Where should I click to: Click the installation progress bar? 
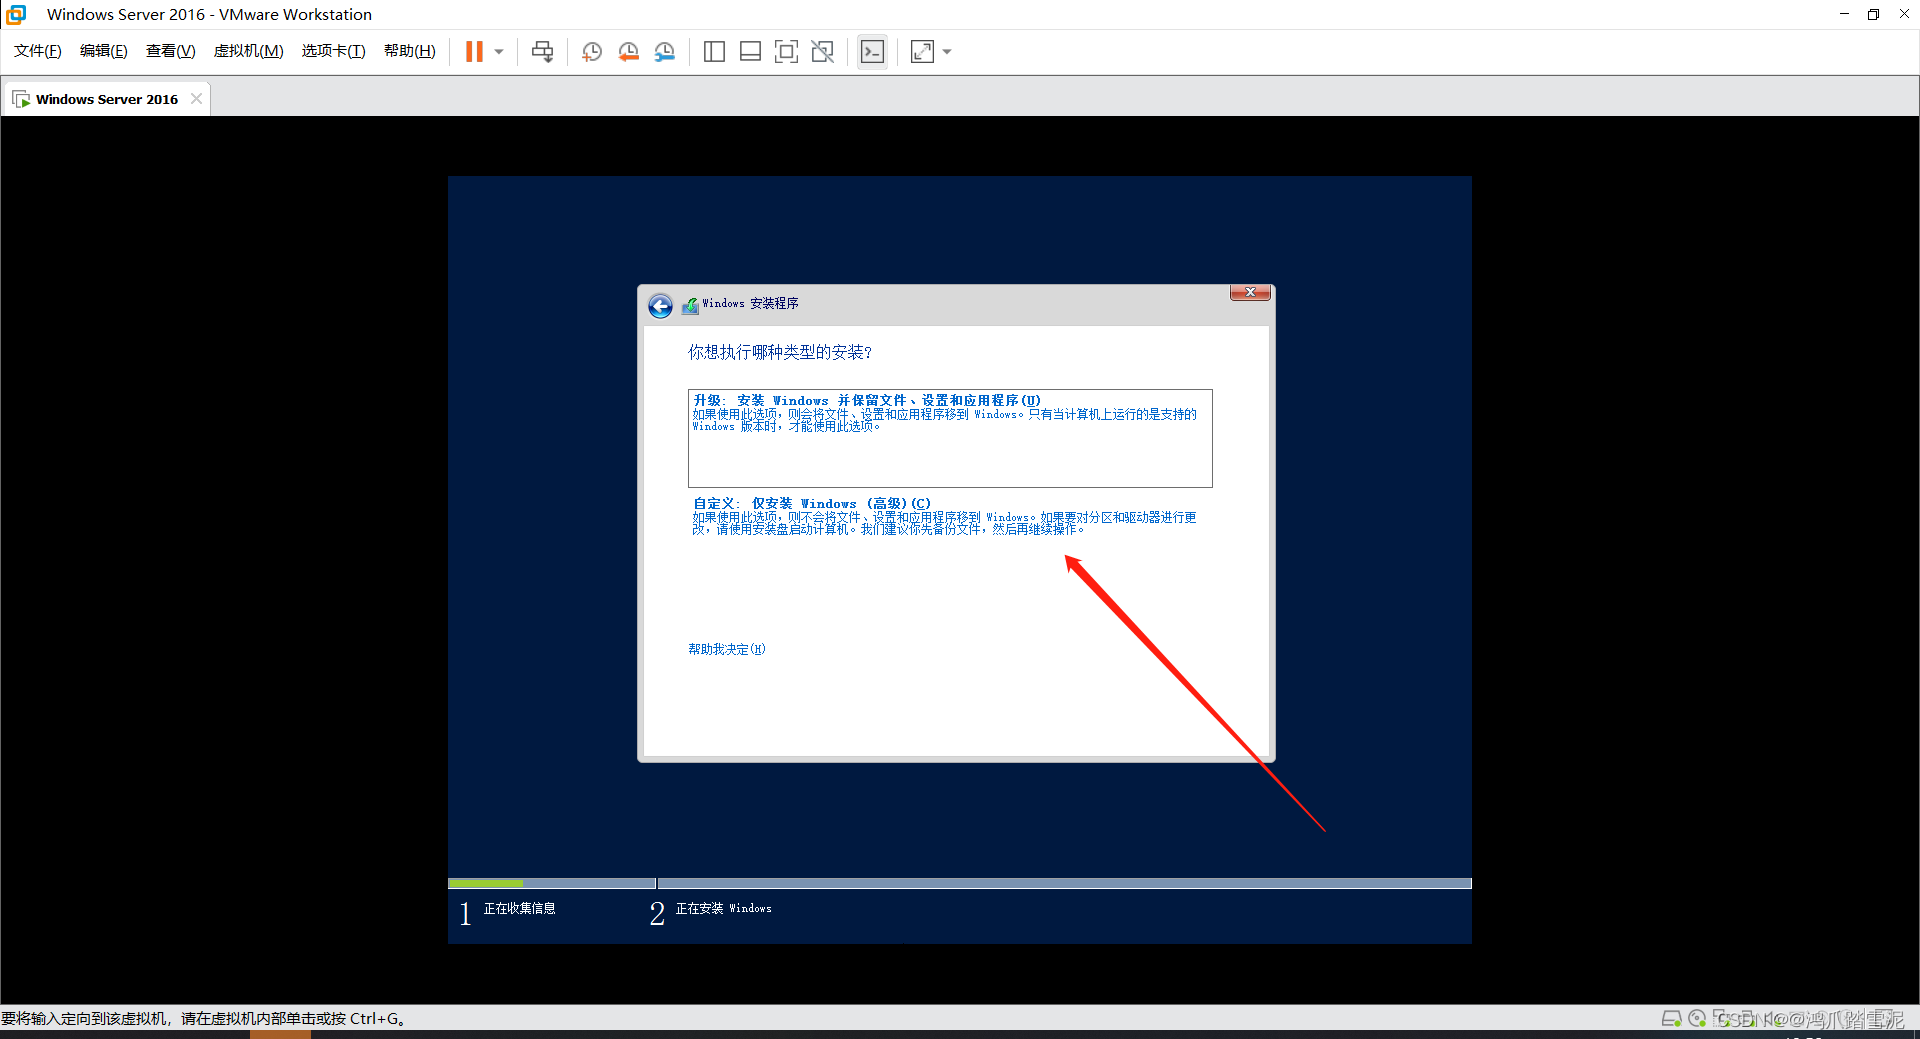pos(960,883)
